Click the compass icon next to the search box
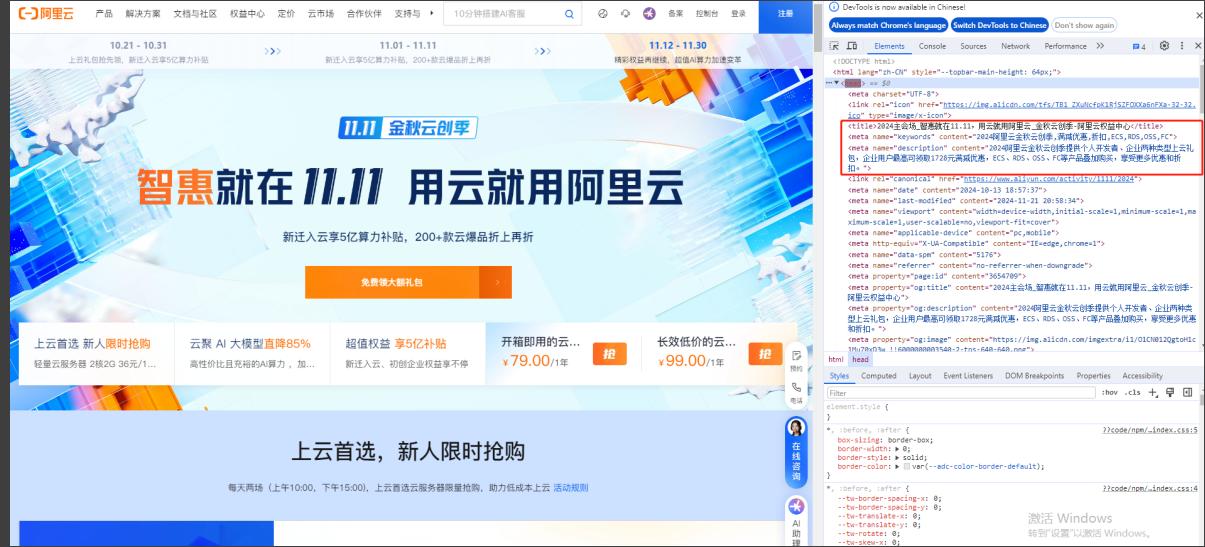The height and width of the screenshot is (547, 1205). click(602, 14)
